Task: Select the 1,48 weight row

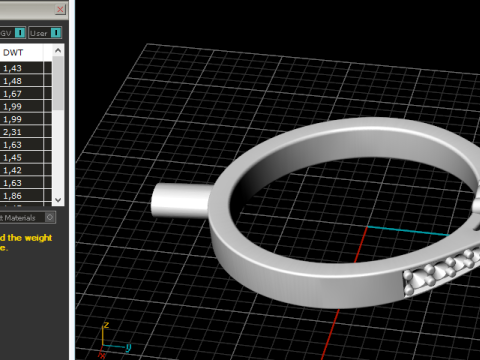Action: click(x=26, y=81)
